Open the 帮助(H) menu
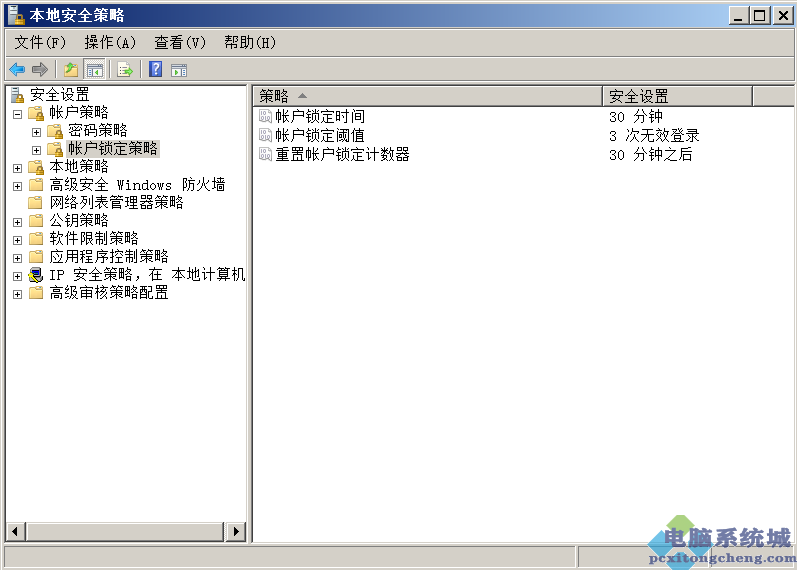This screenshot has width=797, height=570. tap(250, 42)
